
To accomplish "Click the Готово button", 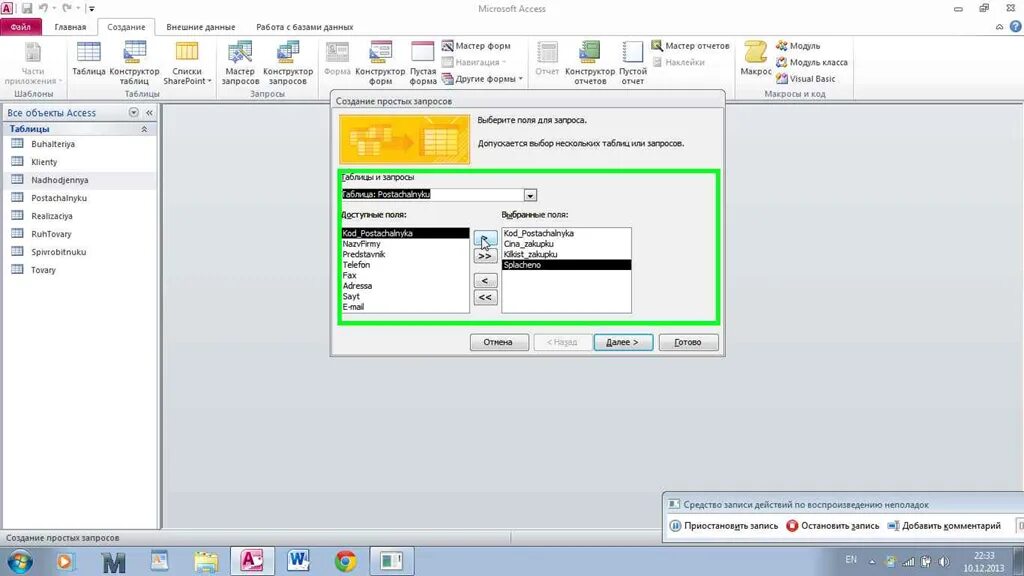I will coord(688,342).
